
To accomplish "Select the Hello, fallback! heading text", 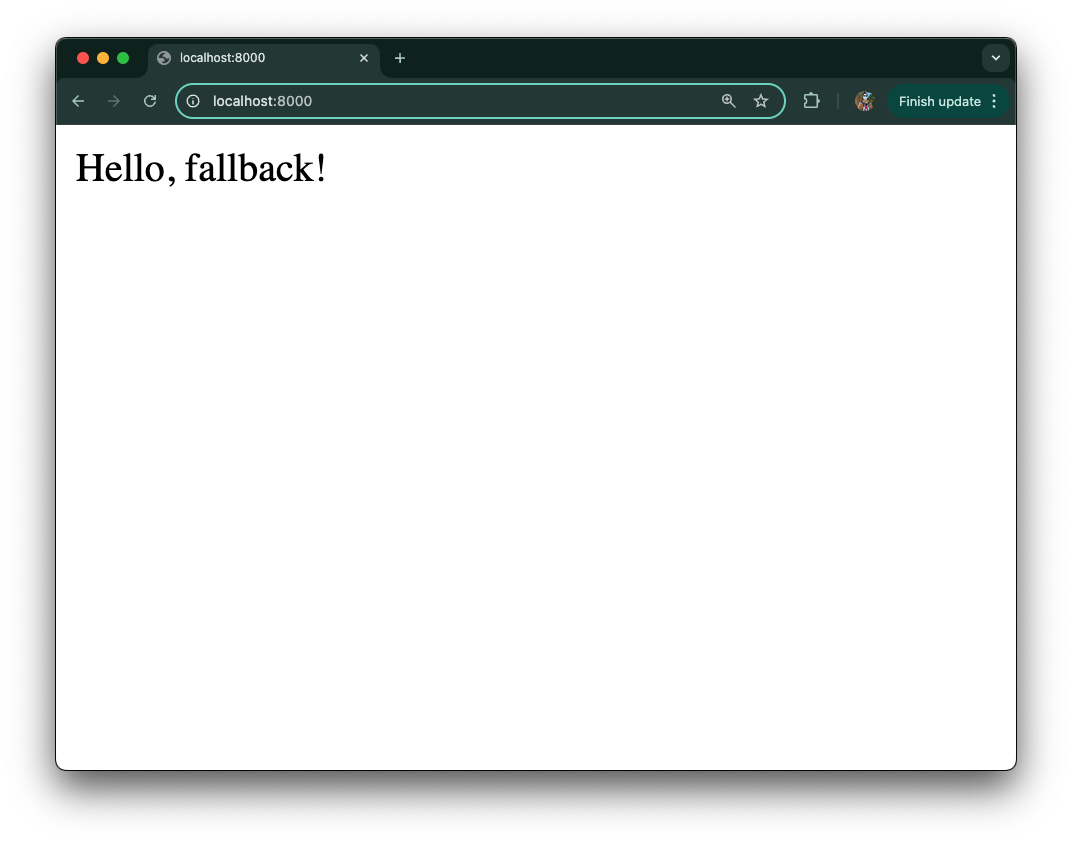I will tap(201, 168).
